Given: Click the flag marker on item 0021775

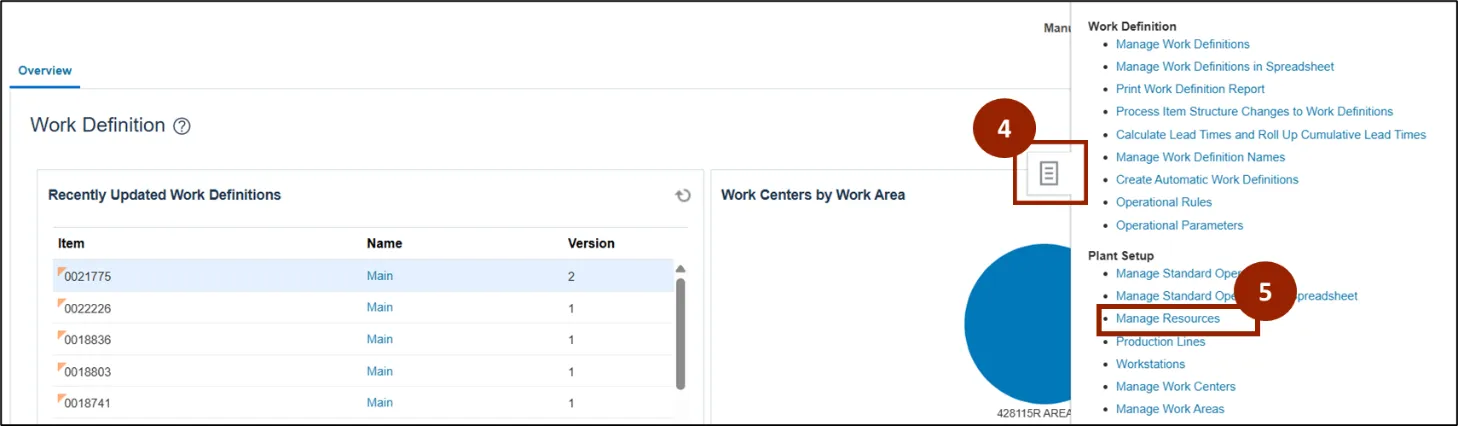Looking at the screenshot, I should click(x=60, y=271).
